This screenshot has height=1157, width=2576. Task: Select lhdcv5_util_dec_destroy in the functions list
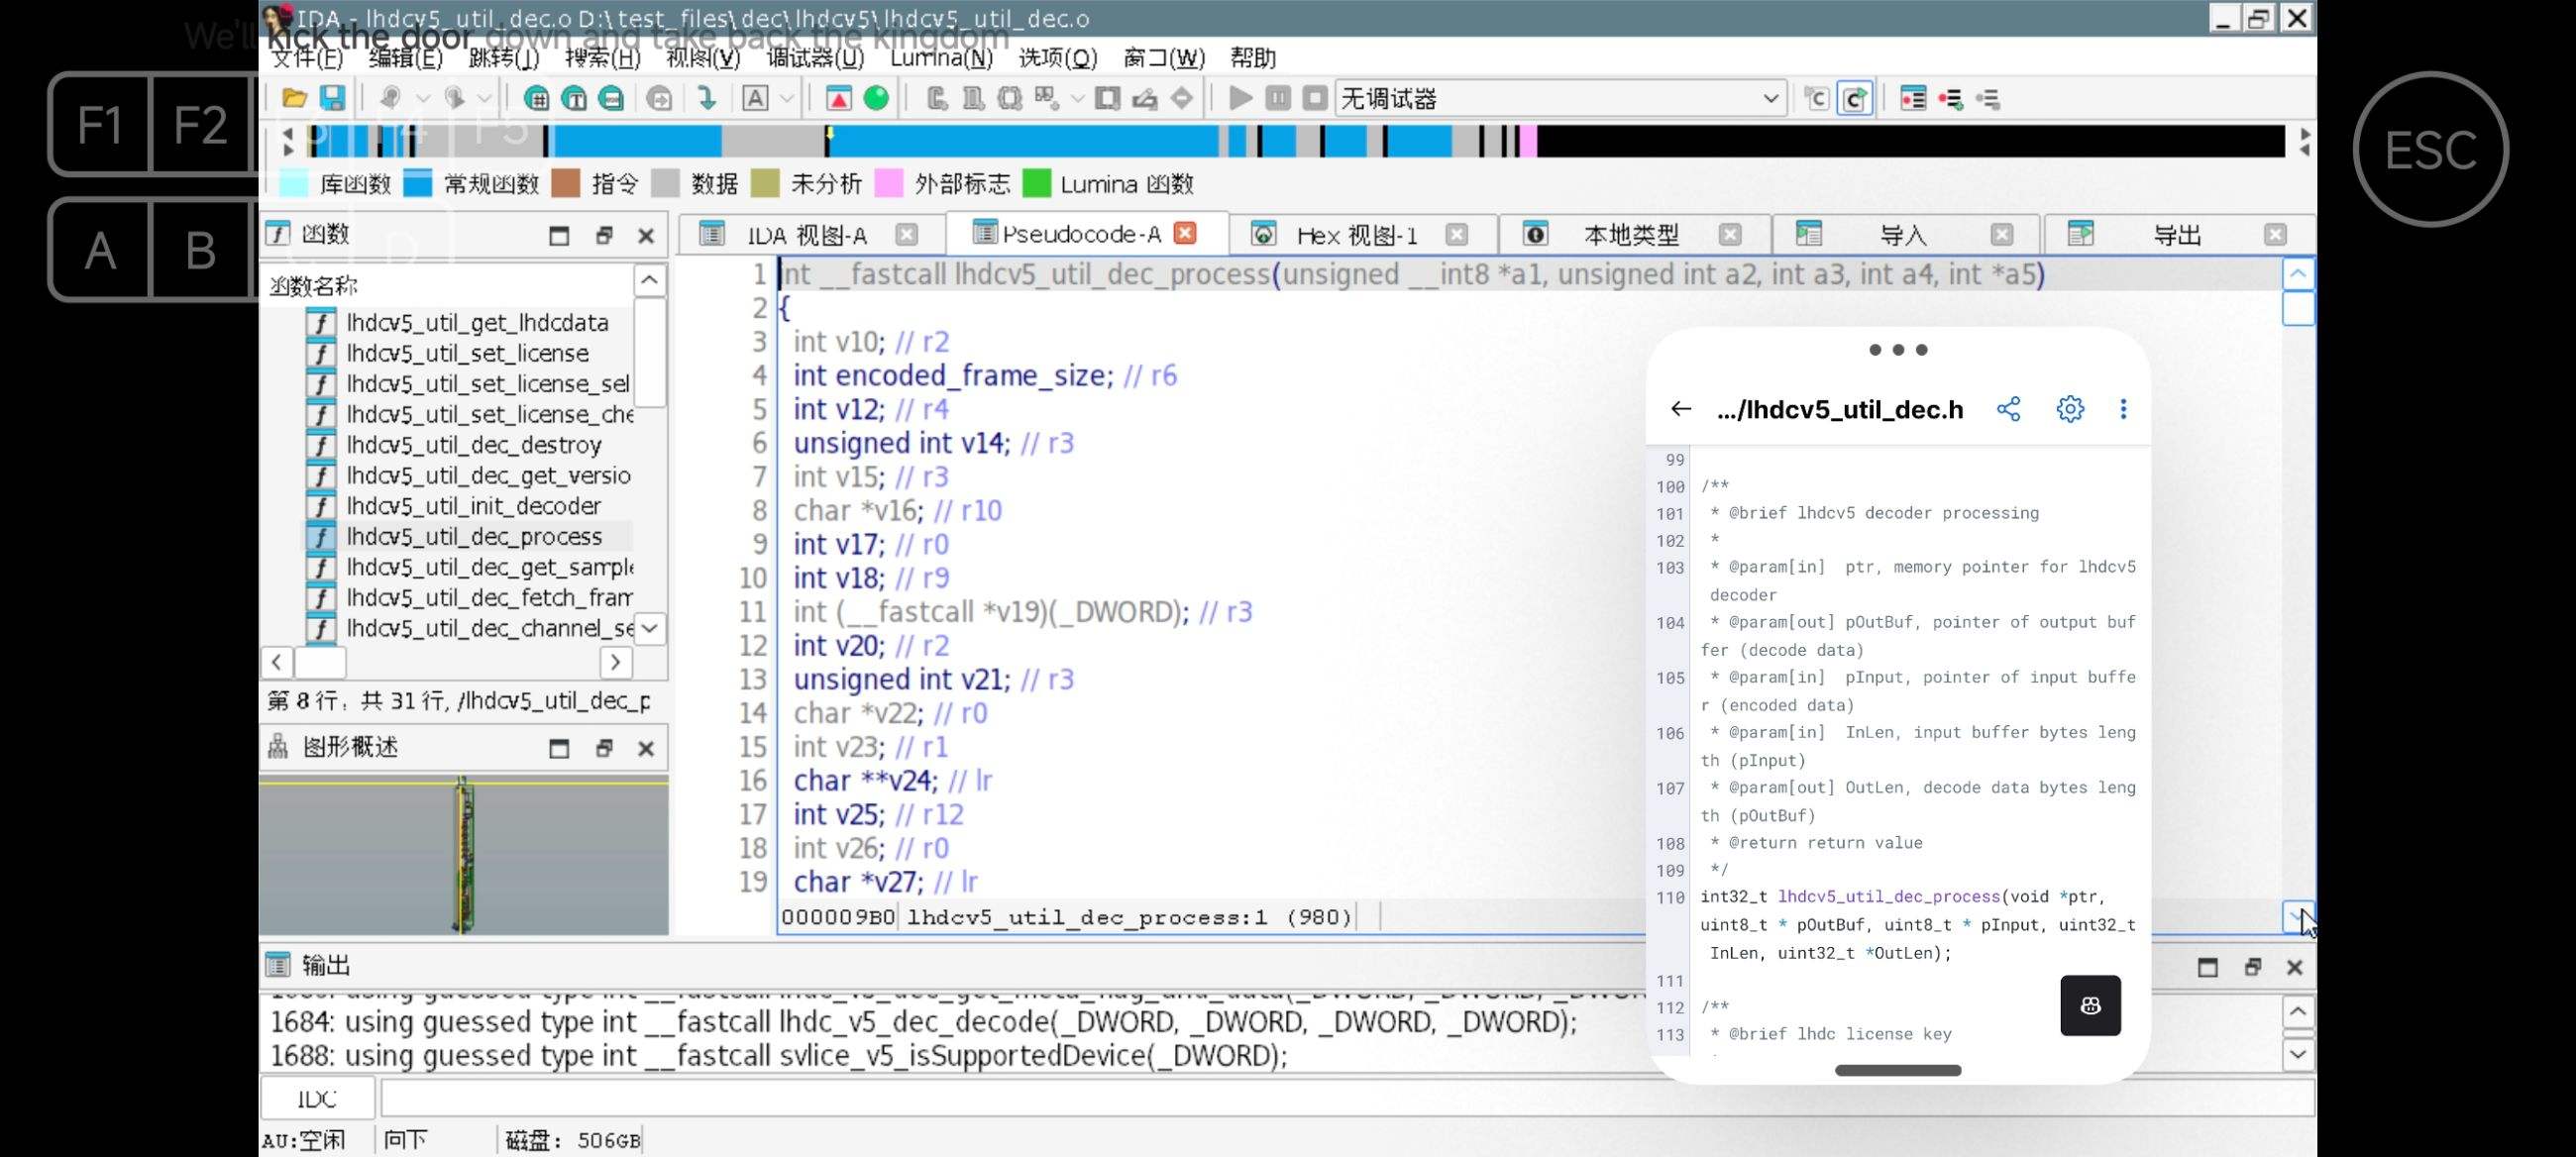pos(473,445)
